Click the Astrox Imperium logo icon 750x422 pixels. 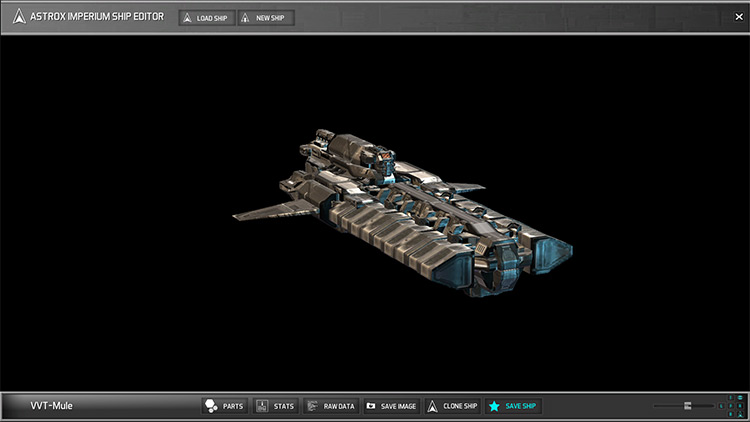(19, 16)
